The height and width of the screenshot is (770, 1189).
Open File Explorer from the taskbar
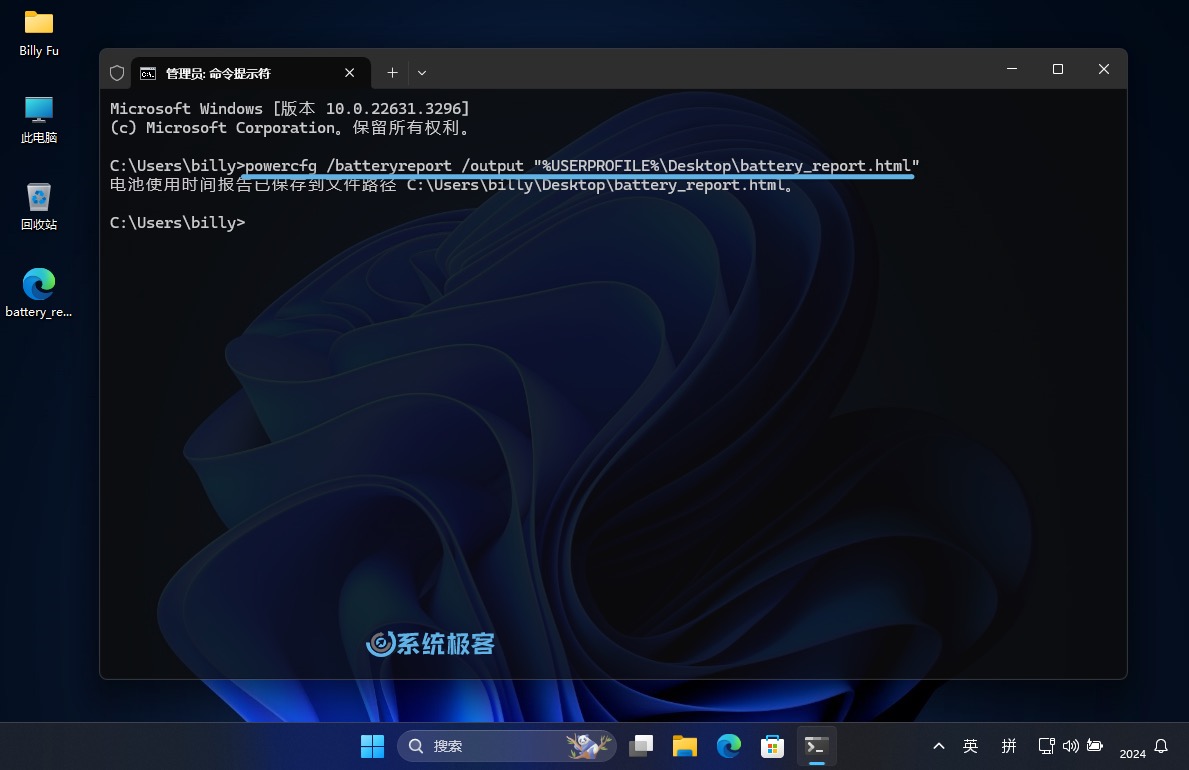tap(684, 746)
